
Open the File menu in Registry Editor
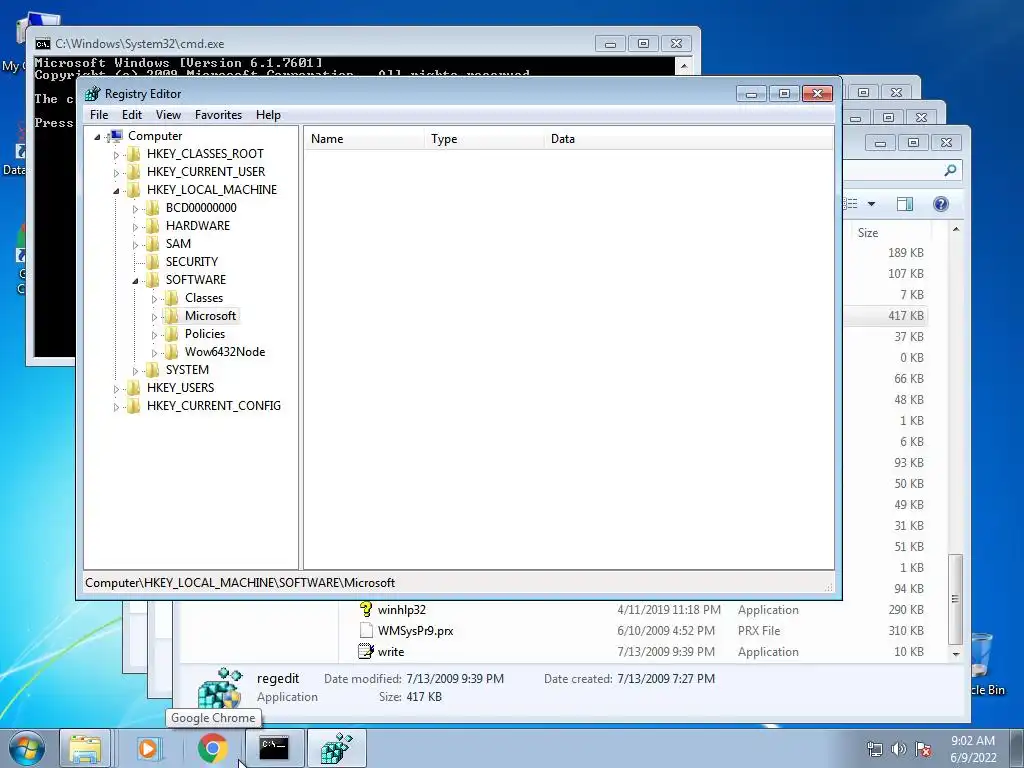coord(99,115)
